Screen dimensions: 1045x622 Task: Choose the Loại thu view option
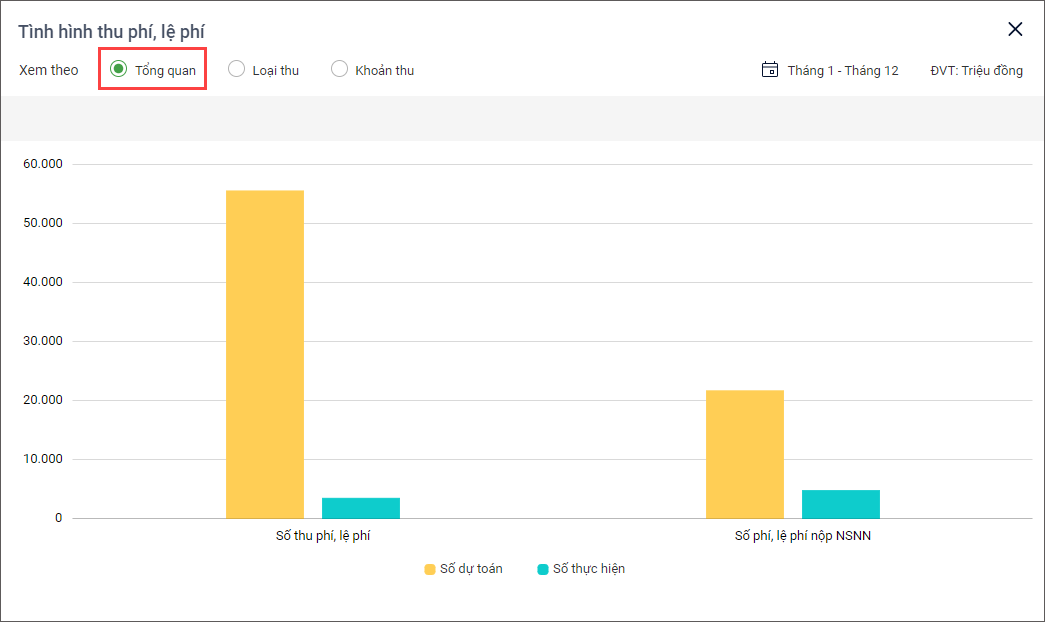pos(237,69)
